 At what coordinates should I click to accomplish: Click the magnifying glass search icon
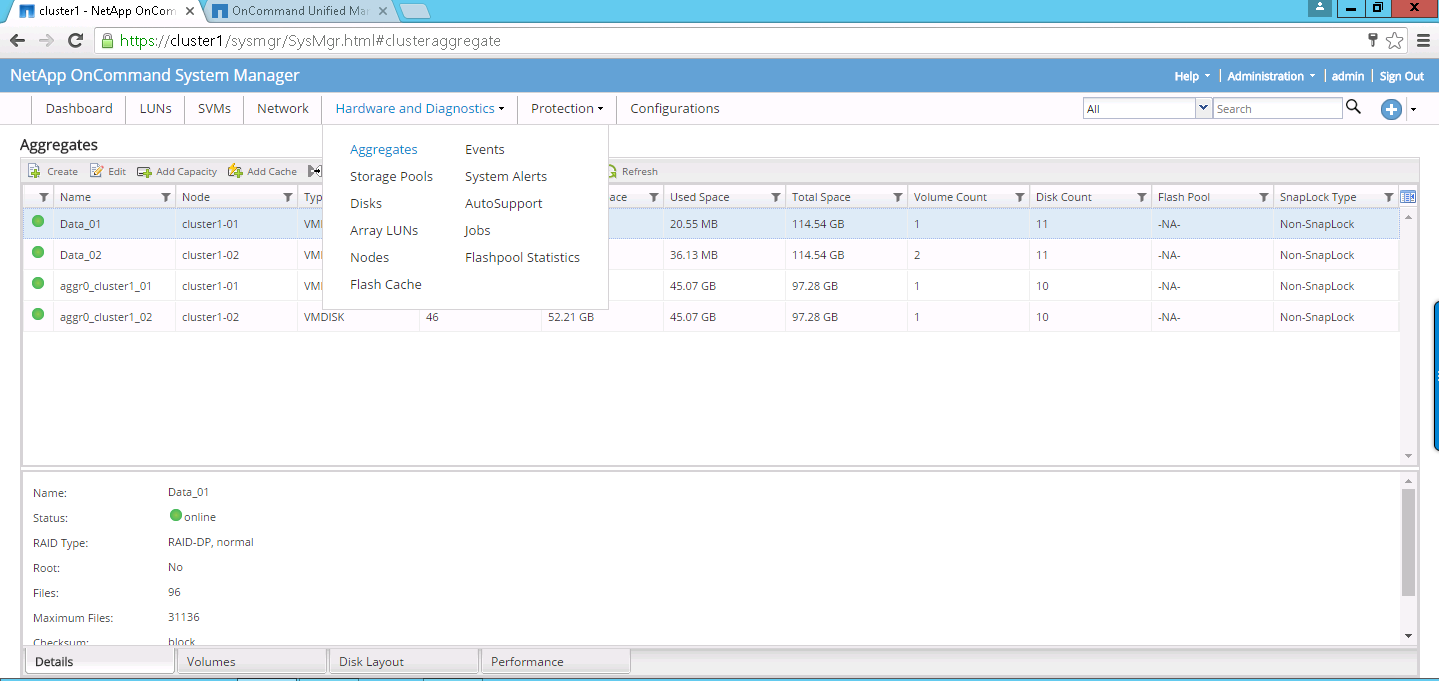click(x=1353, y=108)
